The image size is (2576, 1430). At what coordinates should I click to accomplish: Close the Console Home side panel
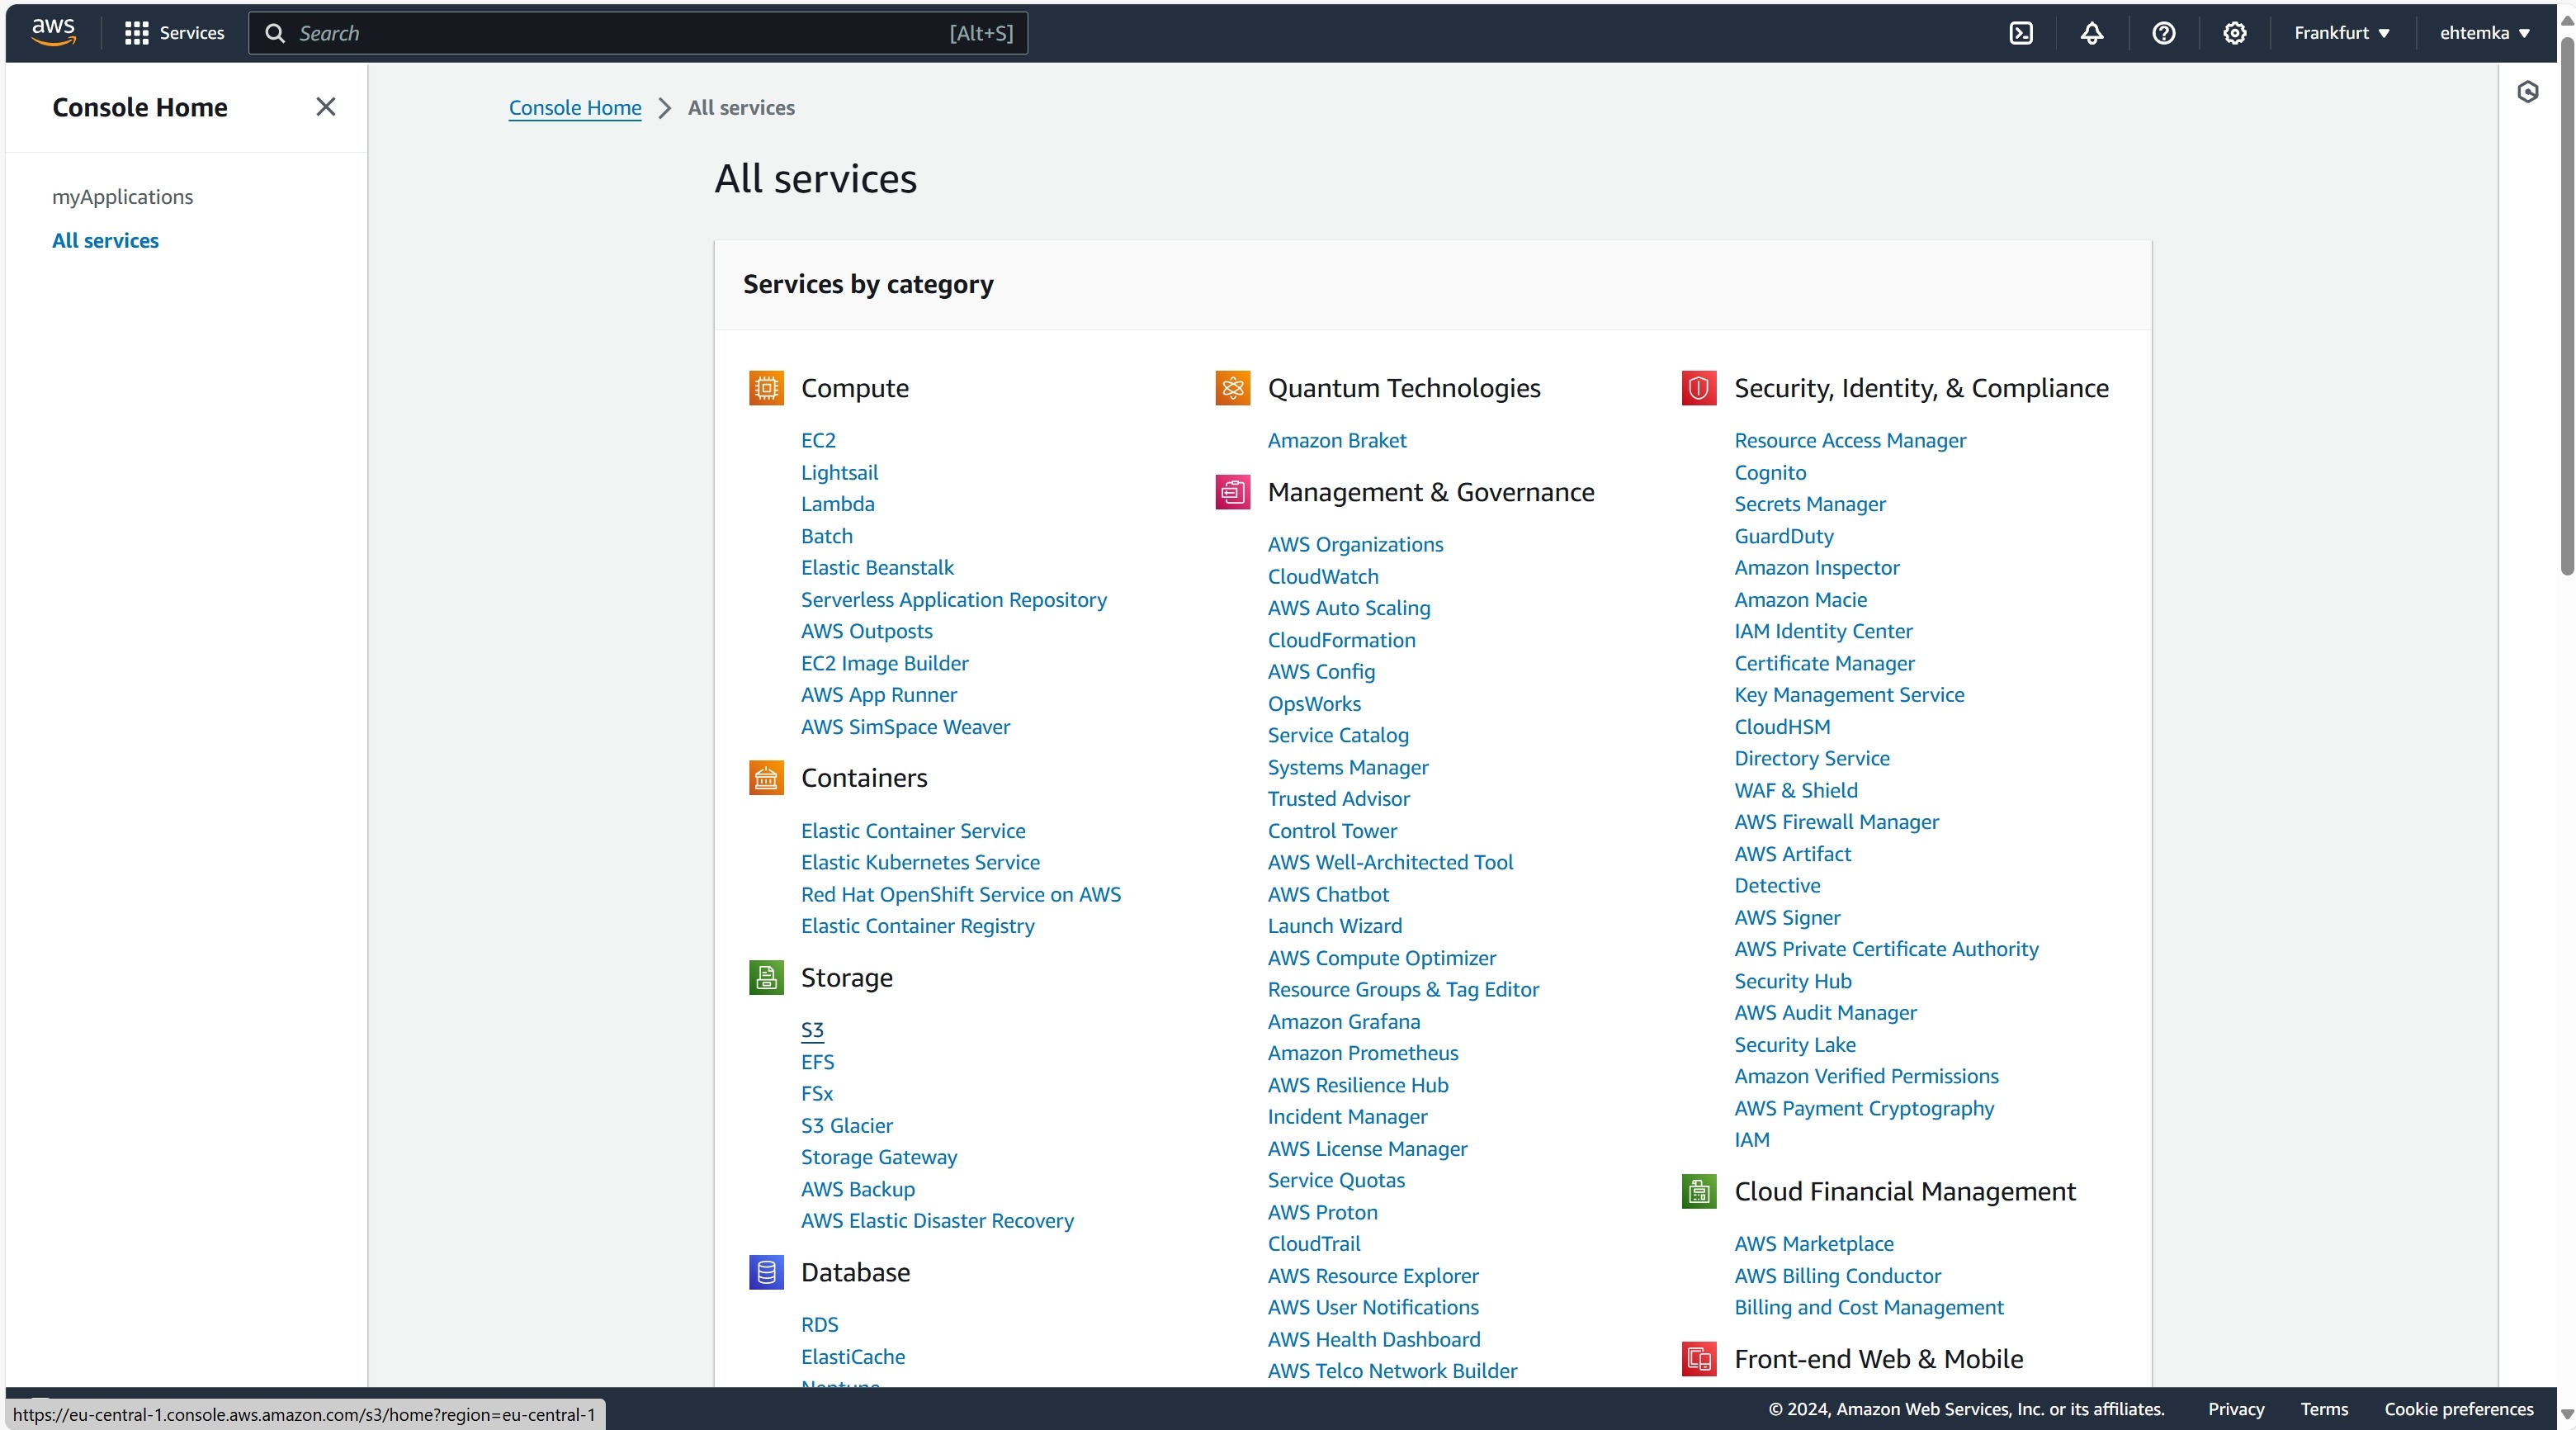click(325, 107)
